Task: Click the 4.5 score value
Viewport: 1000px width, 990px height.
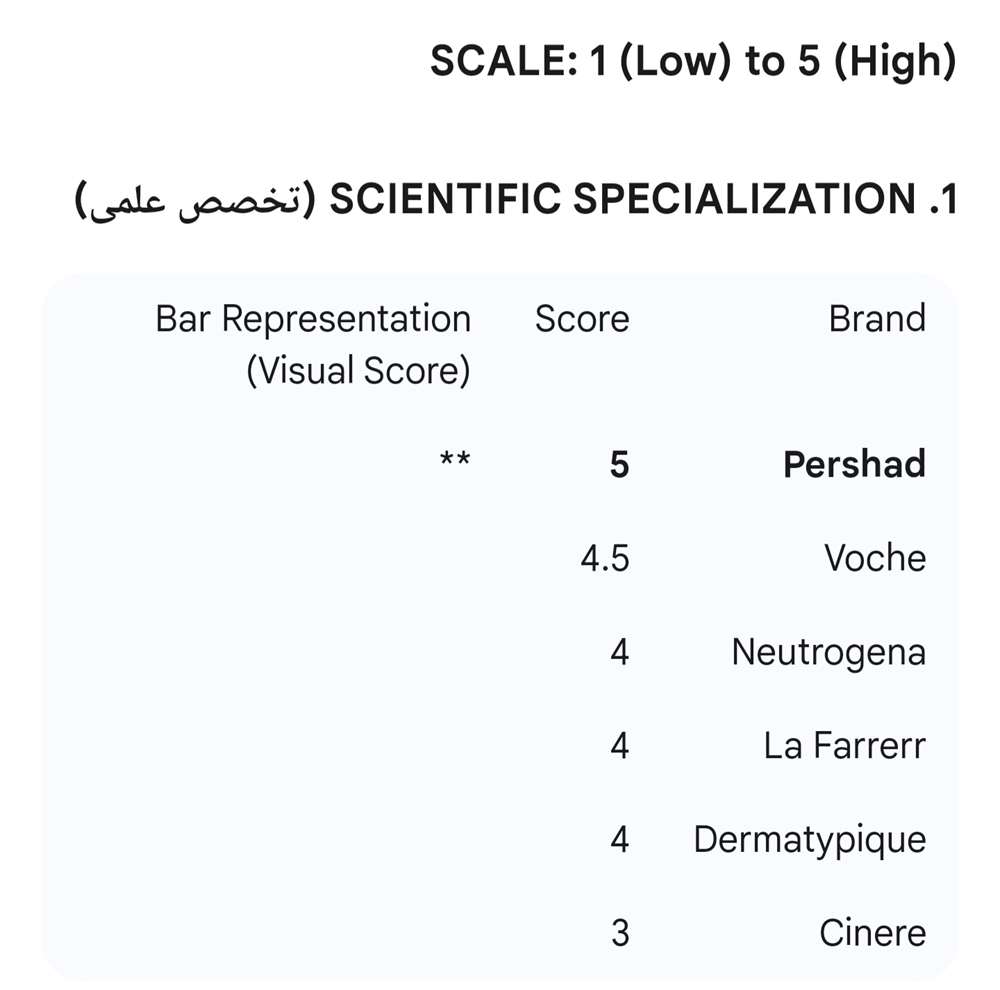Action: click(604, 558)
